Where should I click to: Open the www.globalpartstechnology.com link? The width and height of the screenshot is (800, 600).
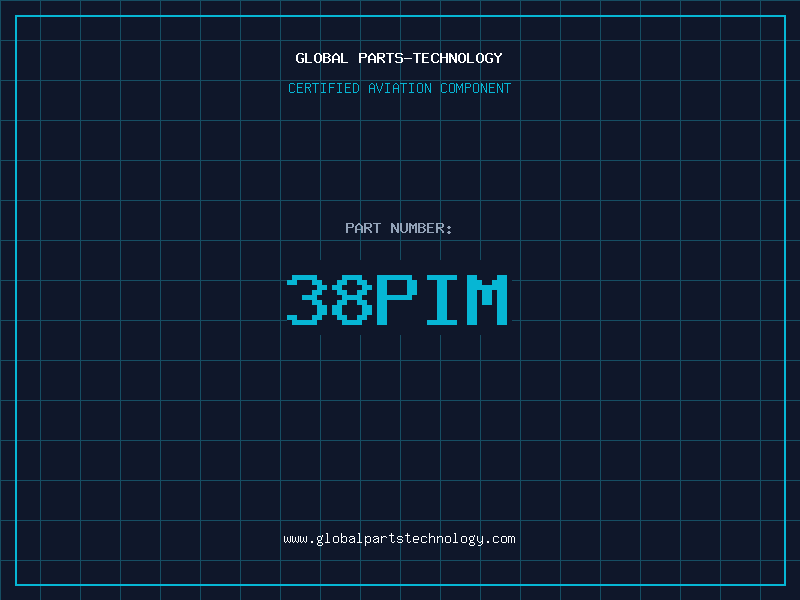[x=399, y=539]
